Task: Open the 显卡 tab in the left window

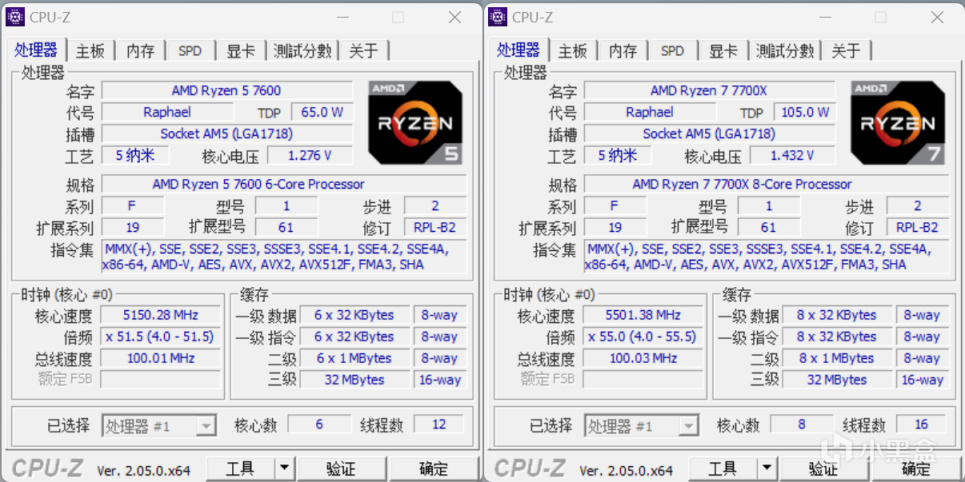Action: point(241,51)
